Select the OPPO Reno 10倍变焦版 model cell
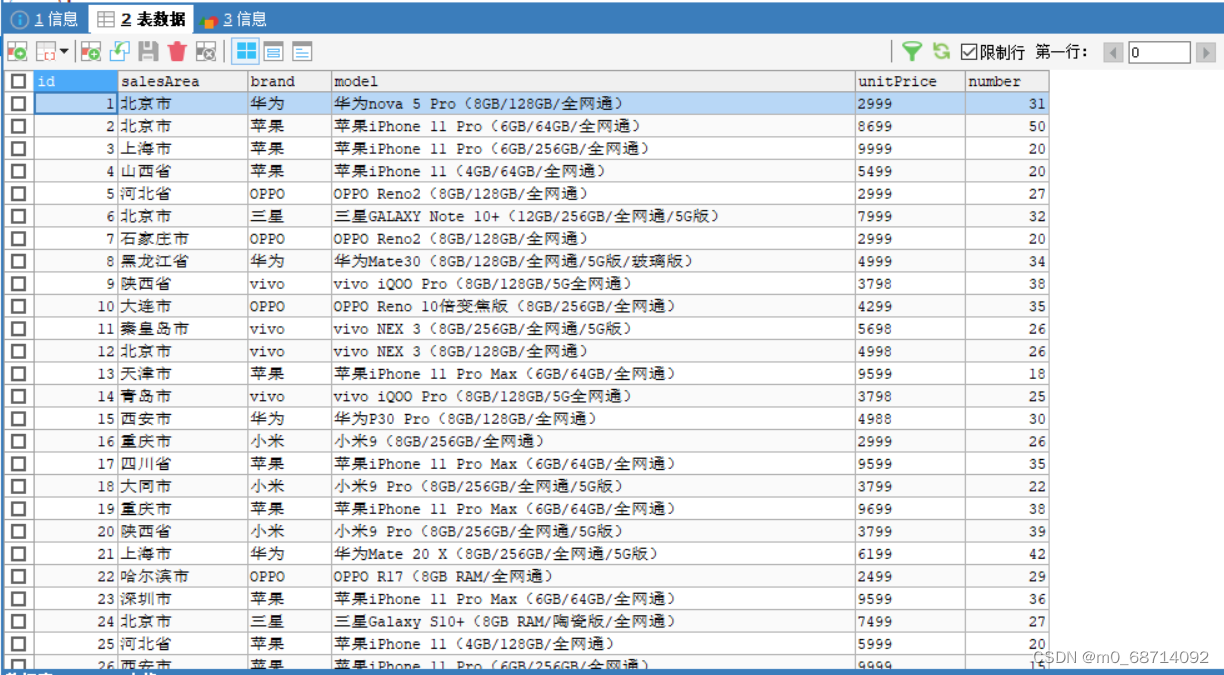Viewport: 1224px width, 675px height. tap(593, 306)
